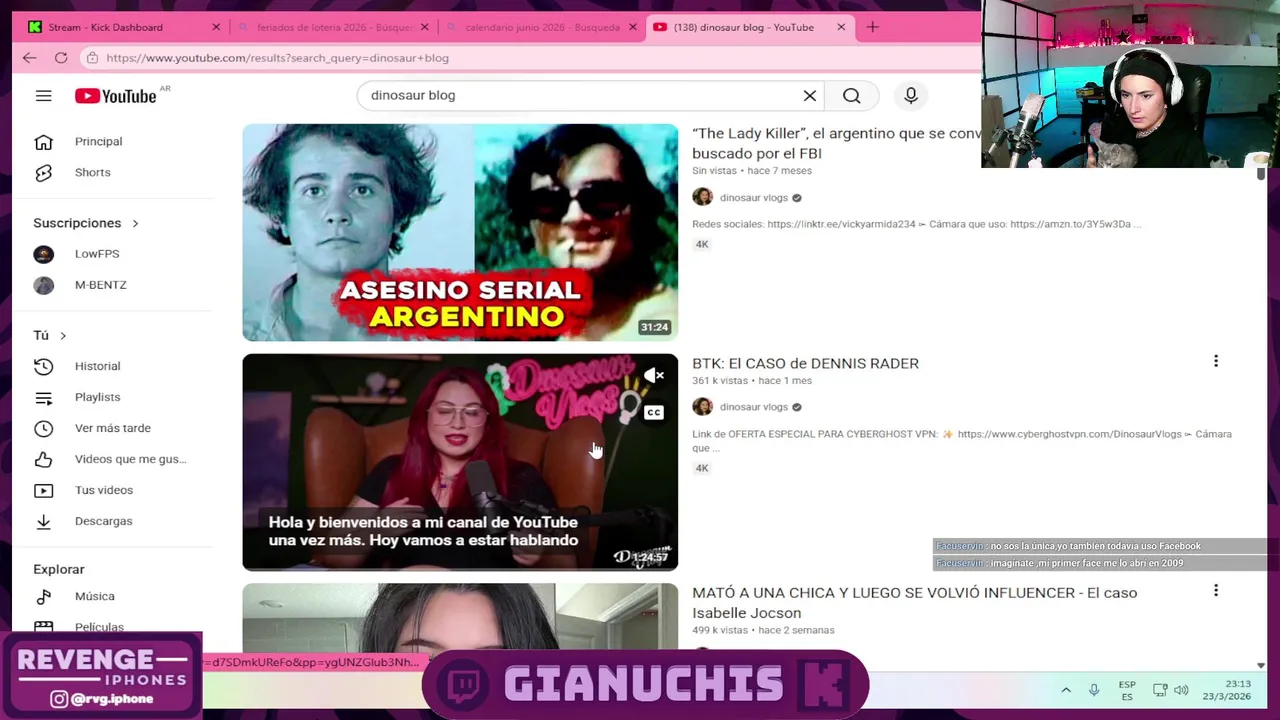Open The Lady Killer video title
This screenshot has width=1280, height=720.
pyautogui.click(x=836, y=143)
